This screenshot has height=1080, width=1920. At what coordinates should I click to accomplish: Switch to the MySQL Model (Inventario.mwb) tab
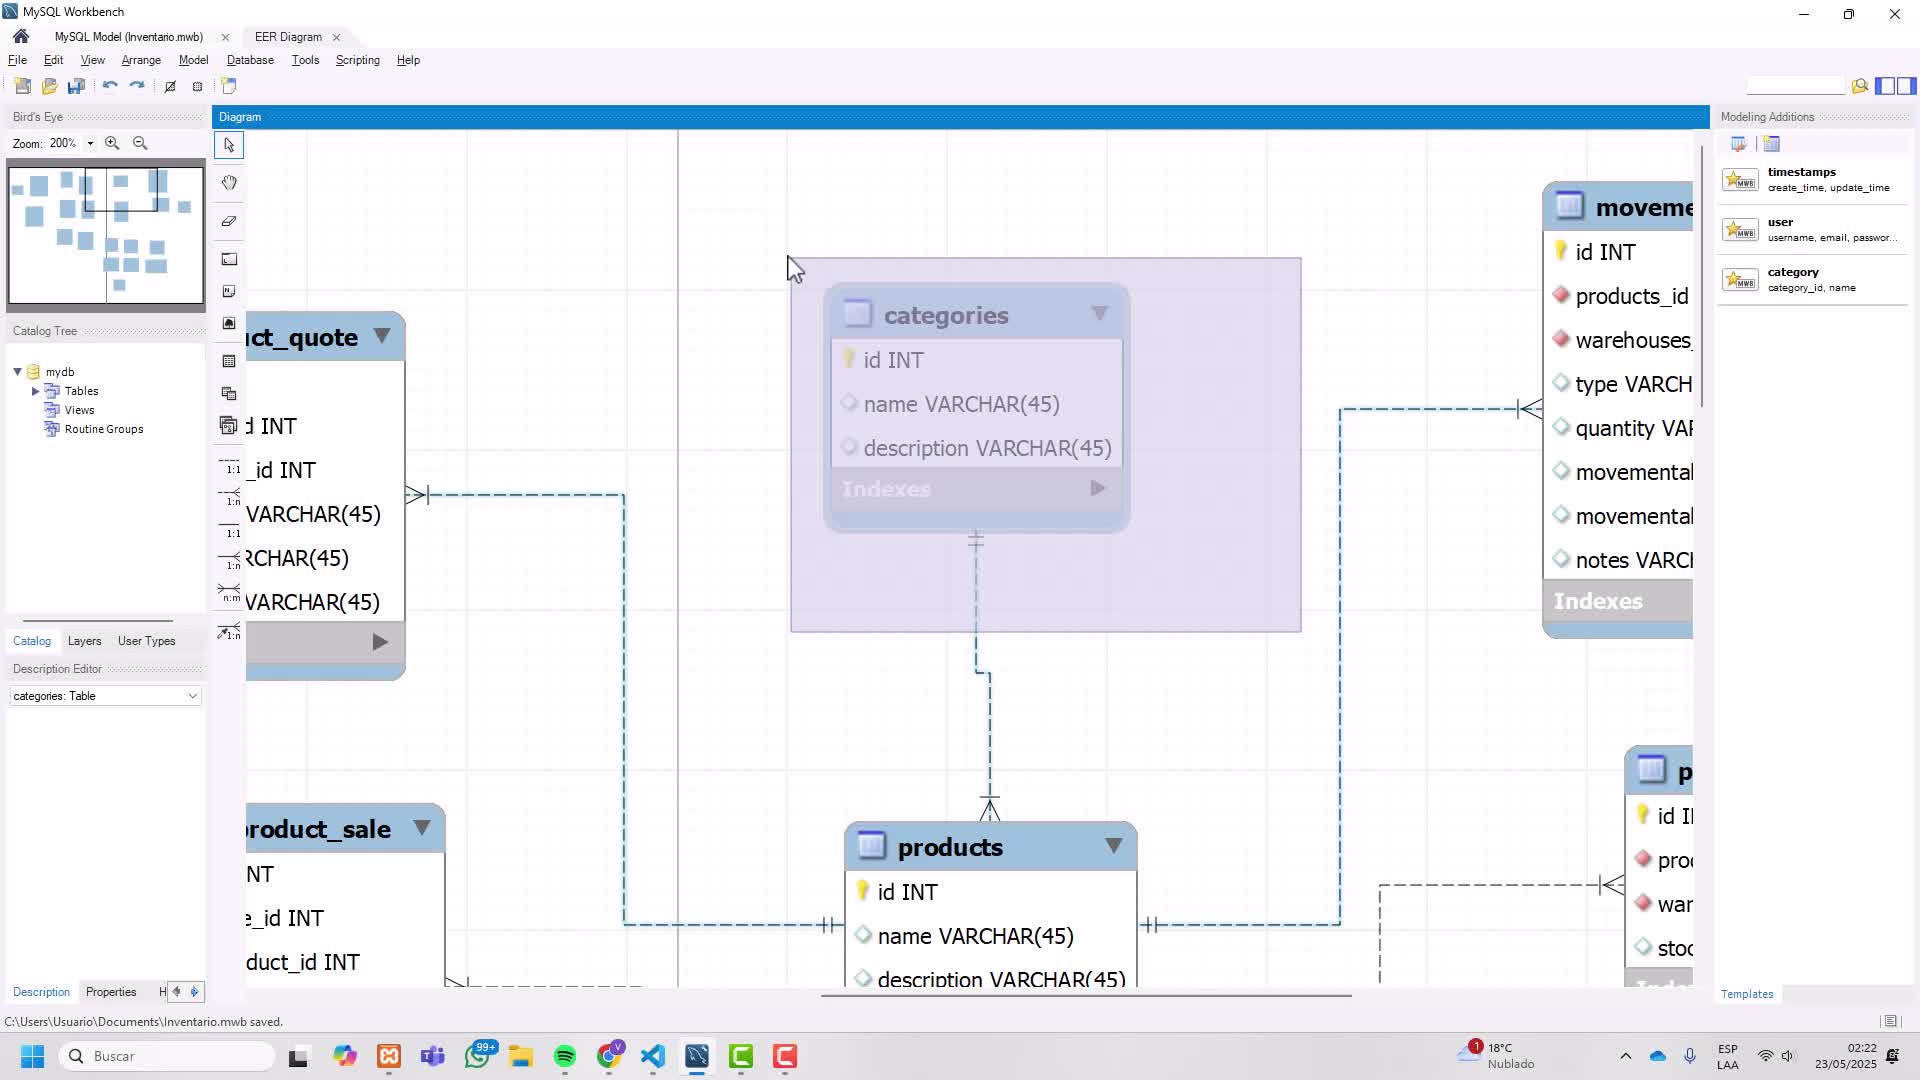pos(128,37)
